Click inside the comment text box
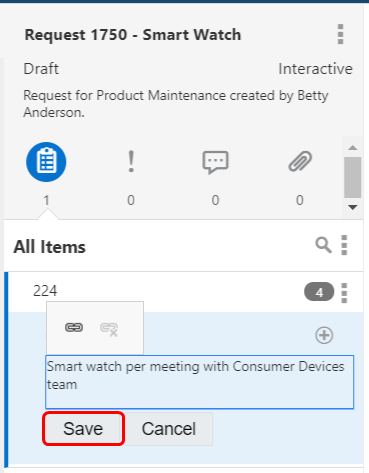Screen dimensions: 369x473 [200, 382]
